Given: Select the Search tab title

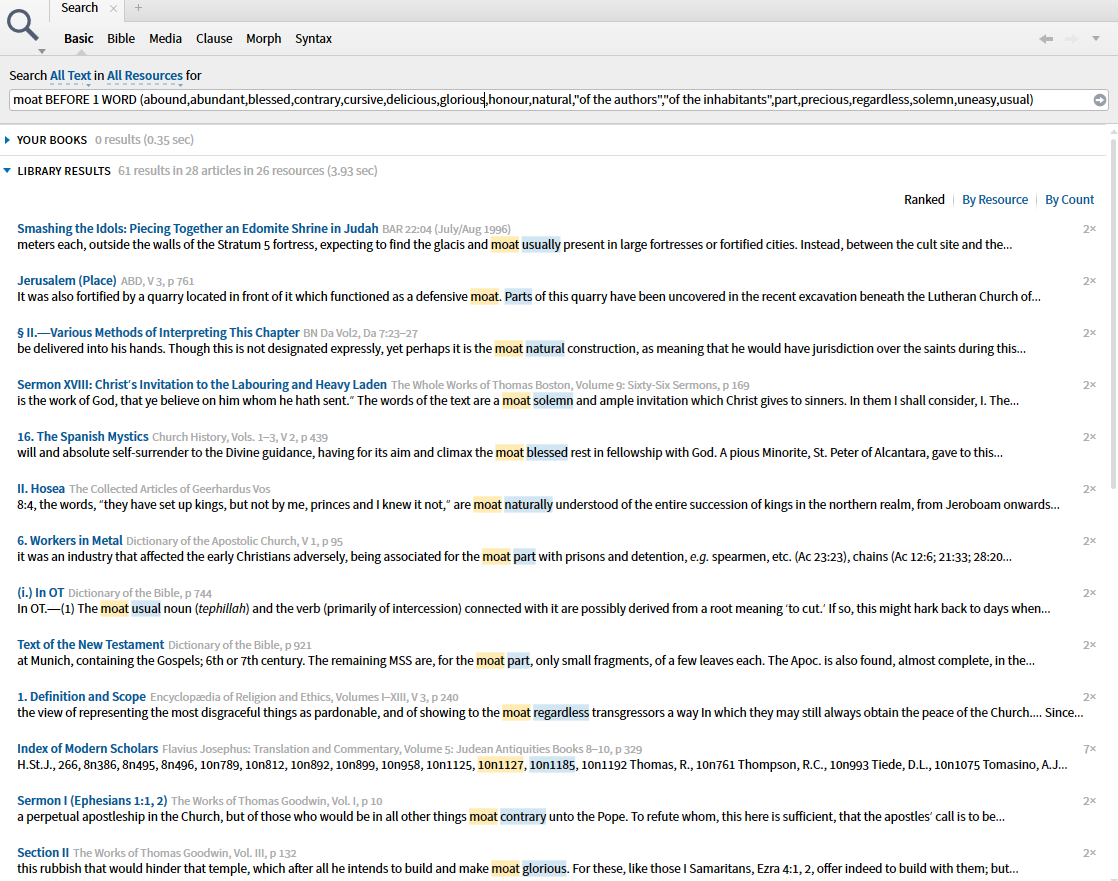Looking at the screenshot, I should pos(79,8).
